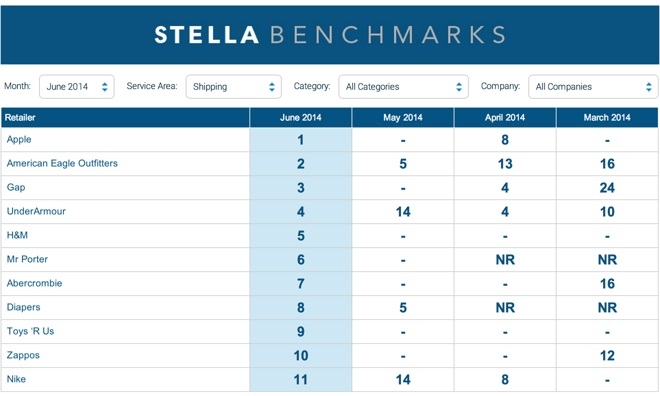Click the Month selector up-down arrow icon
660x396 pixels.
click(104, 87)
